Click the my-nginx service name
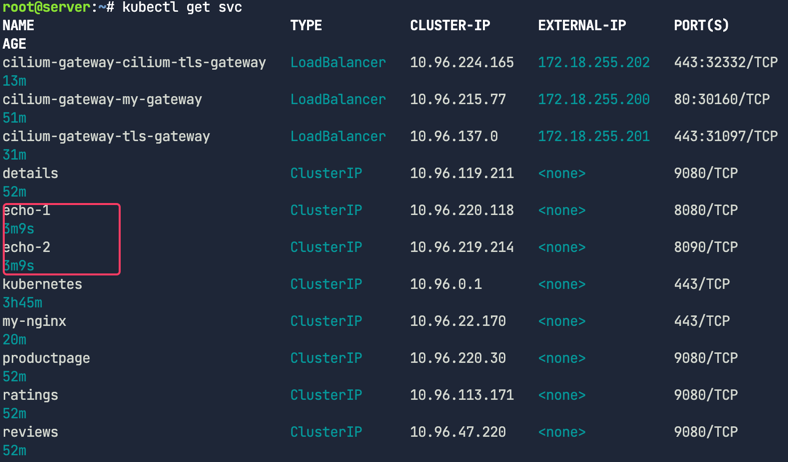This screenshot has height=462, width=788. pyautogui.click(x=34, y=321)
